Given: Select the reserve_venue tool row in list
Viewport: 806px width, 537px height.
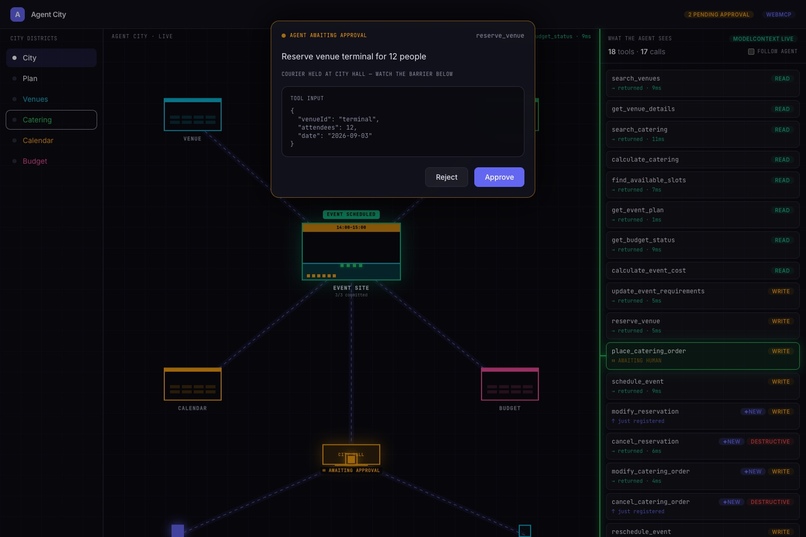Looking at the screenshot, I should coord(702,325).
